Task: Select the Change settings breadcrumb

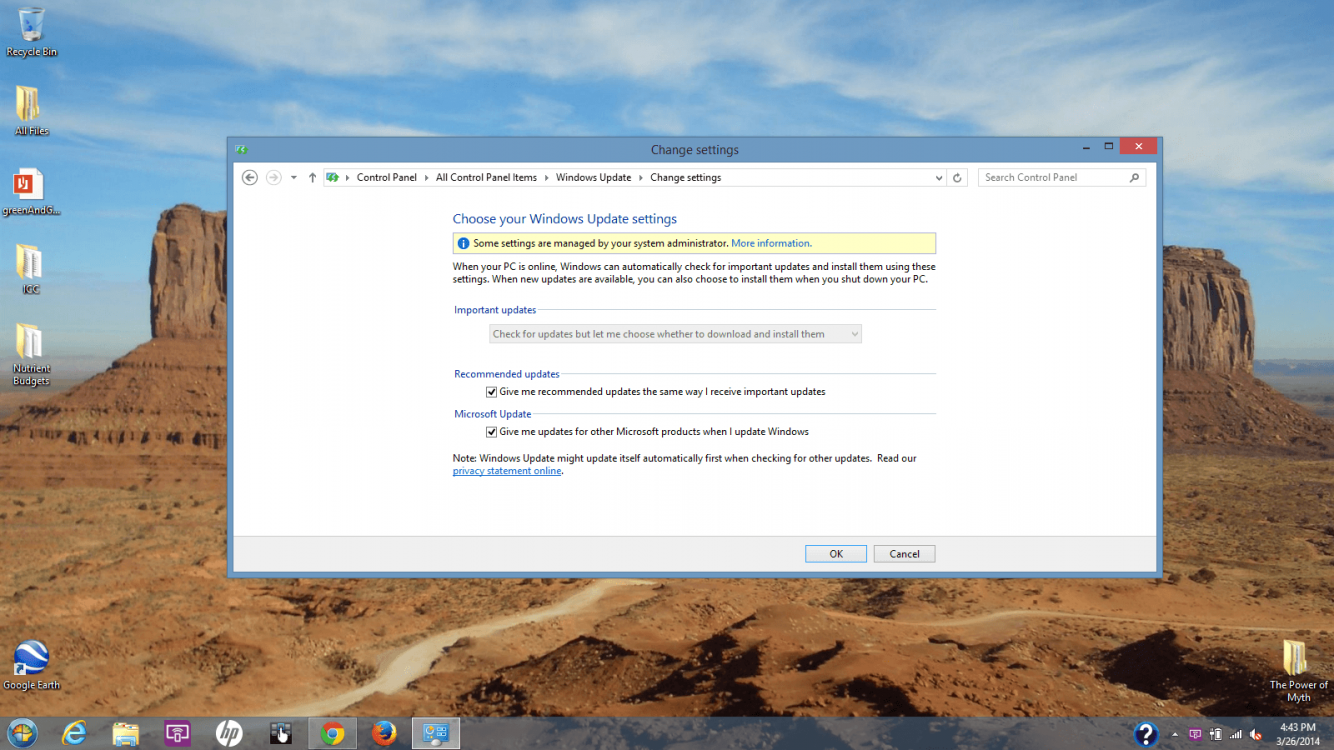Action: point(685,178)
